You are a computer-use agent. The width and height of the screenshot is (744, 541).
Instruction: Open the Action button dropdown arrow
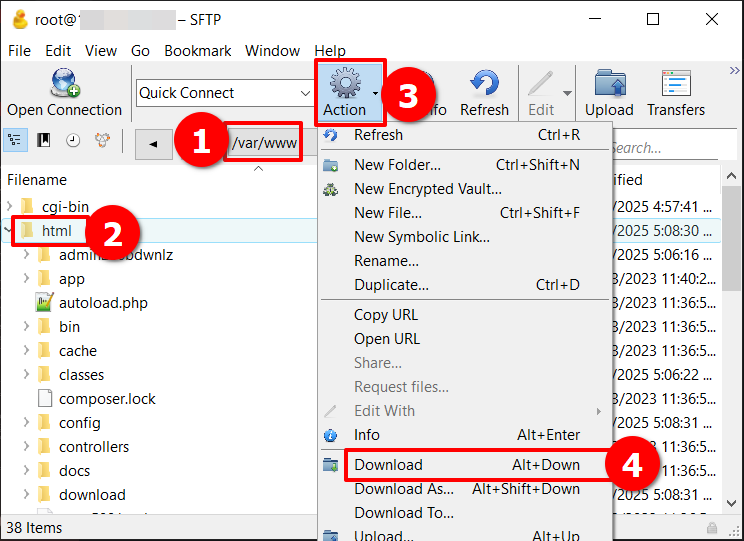(x=375, y=93)
